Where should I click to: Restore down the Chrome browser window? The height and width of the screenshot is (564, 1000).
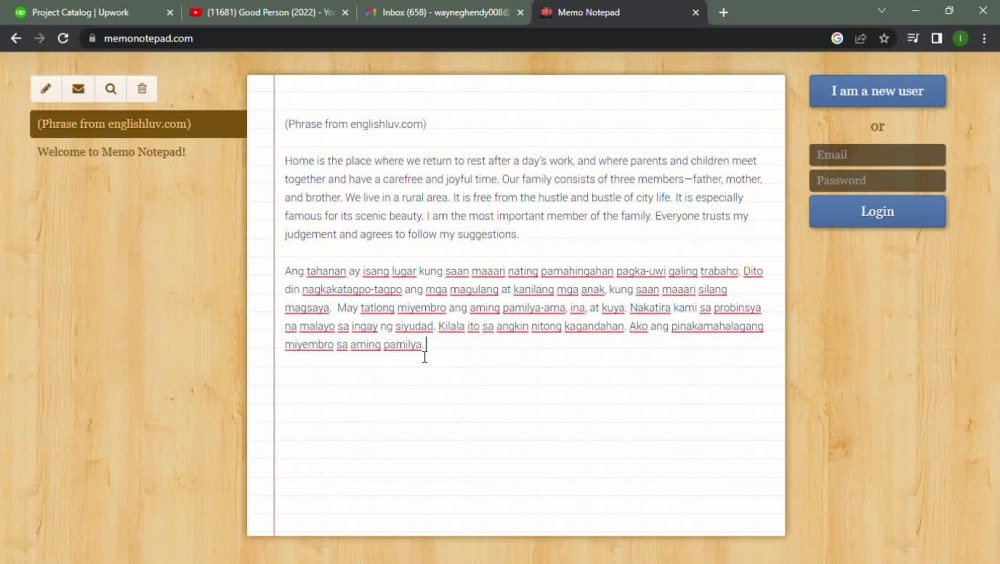click(x=949, y=11)
